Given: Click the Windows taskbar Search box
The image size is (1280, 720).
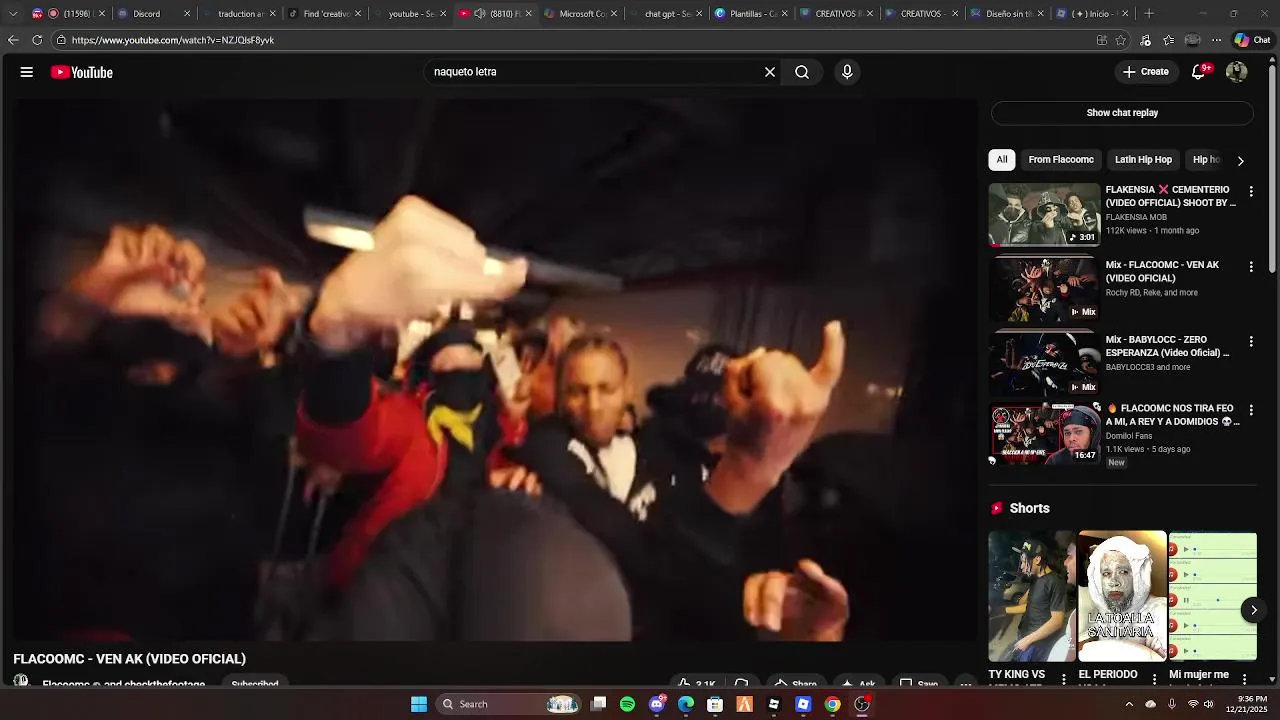Looking at the screenshot, I should tap(509, 704).
